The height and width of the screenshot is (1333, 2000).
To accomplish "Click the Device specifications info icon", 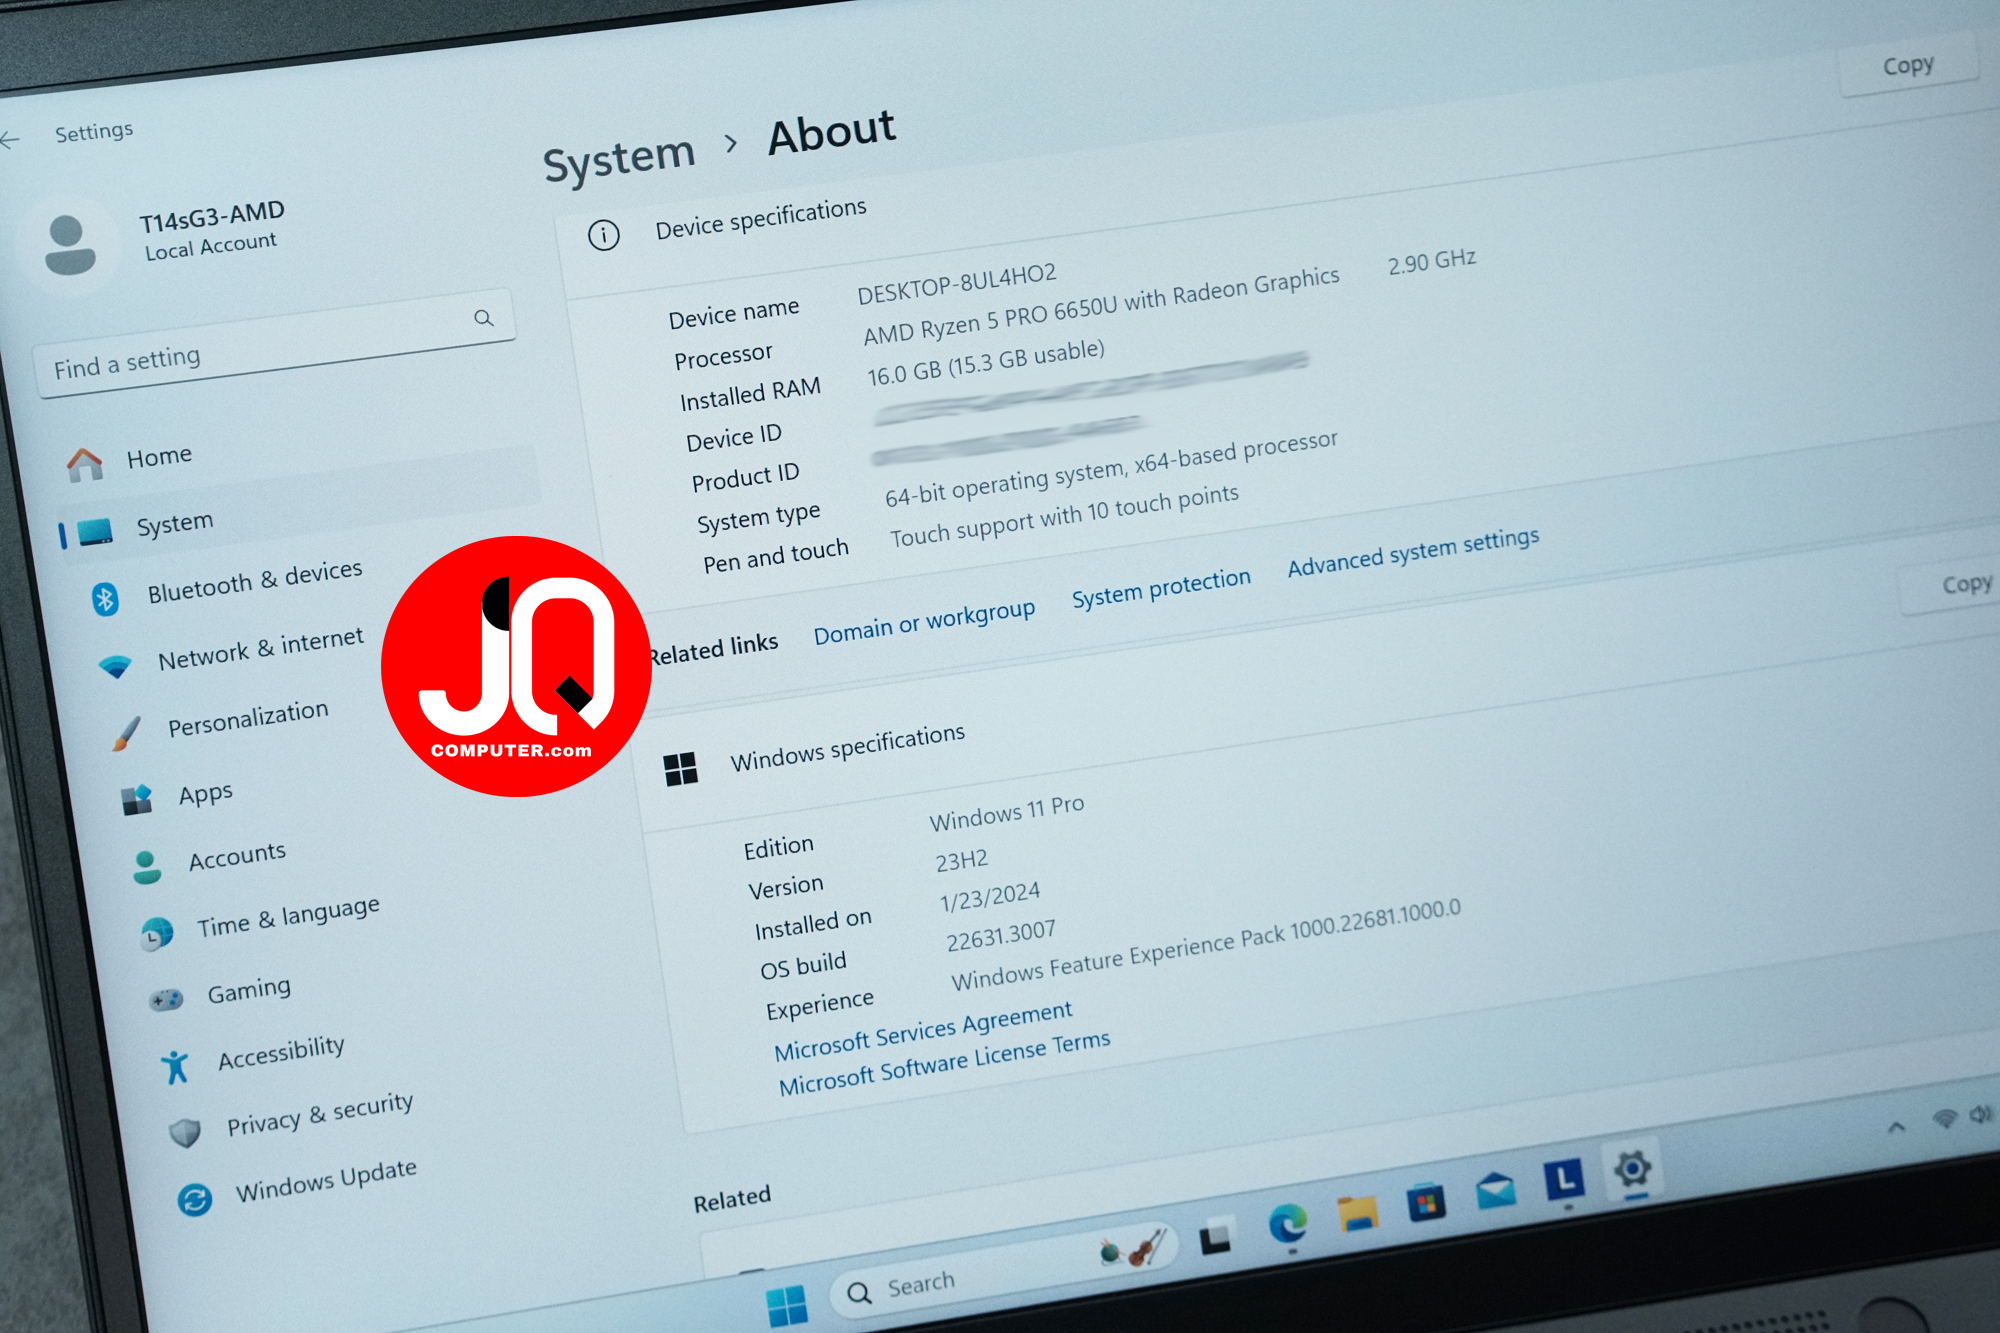I will [x=604, y=235].
